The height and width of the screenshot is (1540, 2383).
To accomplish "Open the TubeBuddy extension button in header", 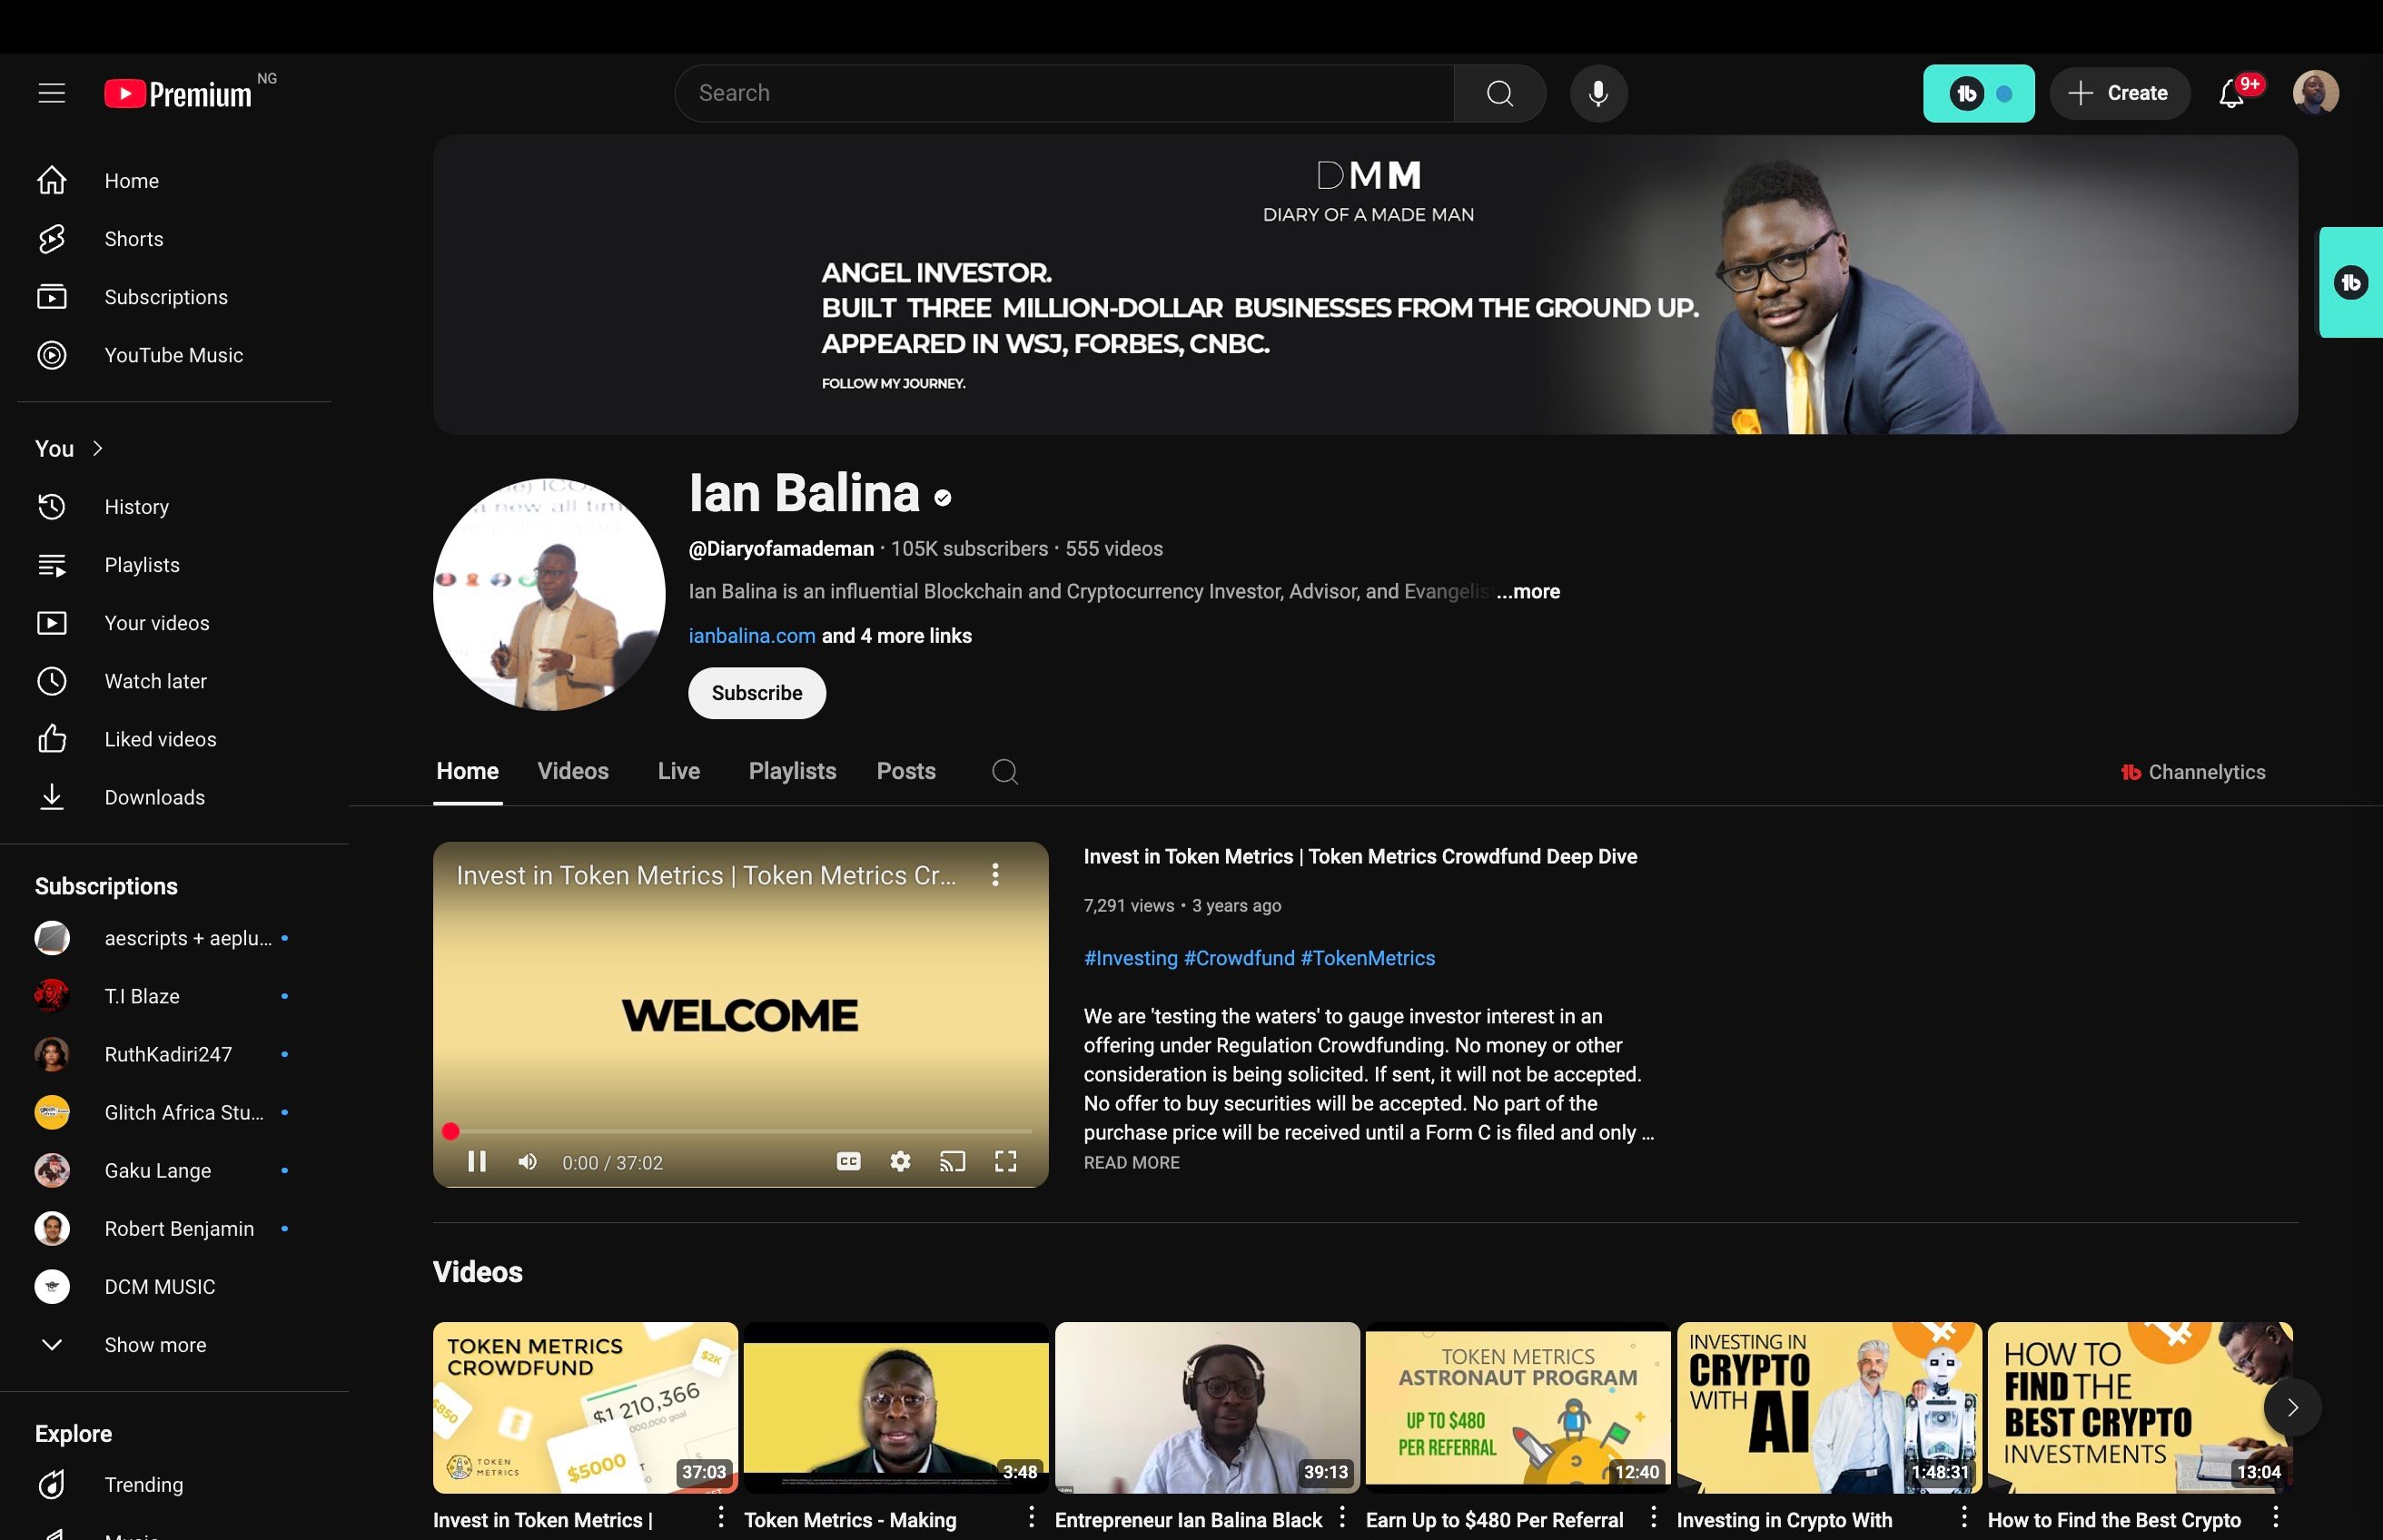I will [1978, 93].
